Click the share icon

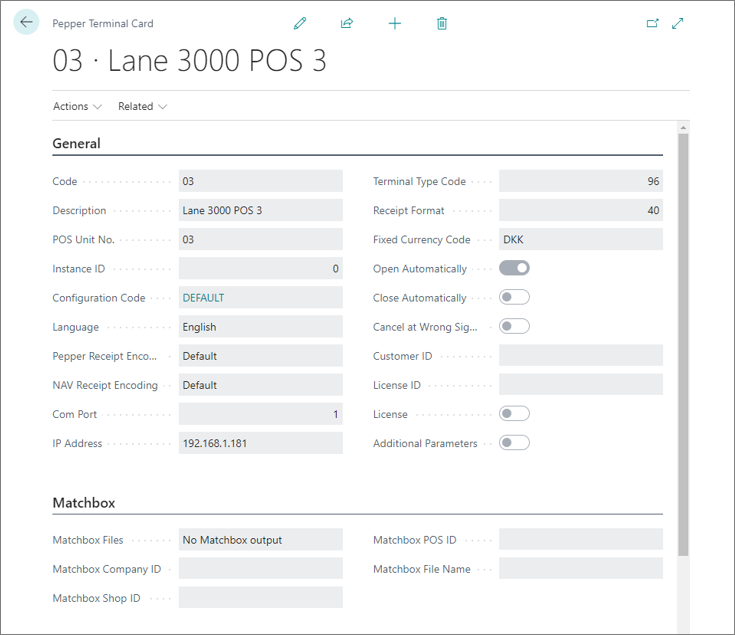tap(347, 23)
